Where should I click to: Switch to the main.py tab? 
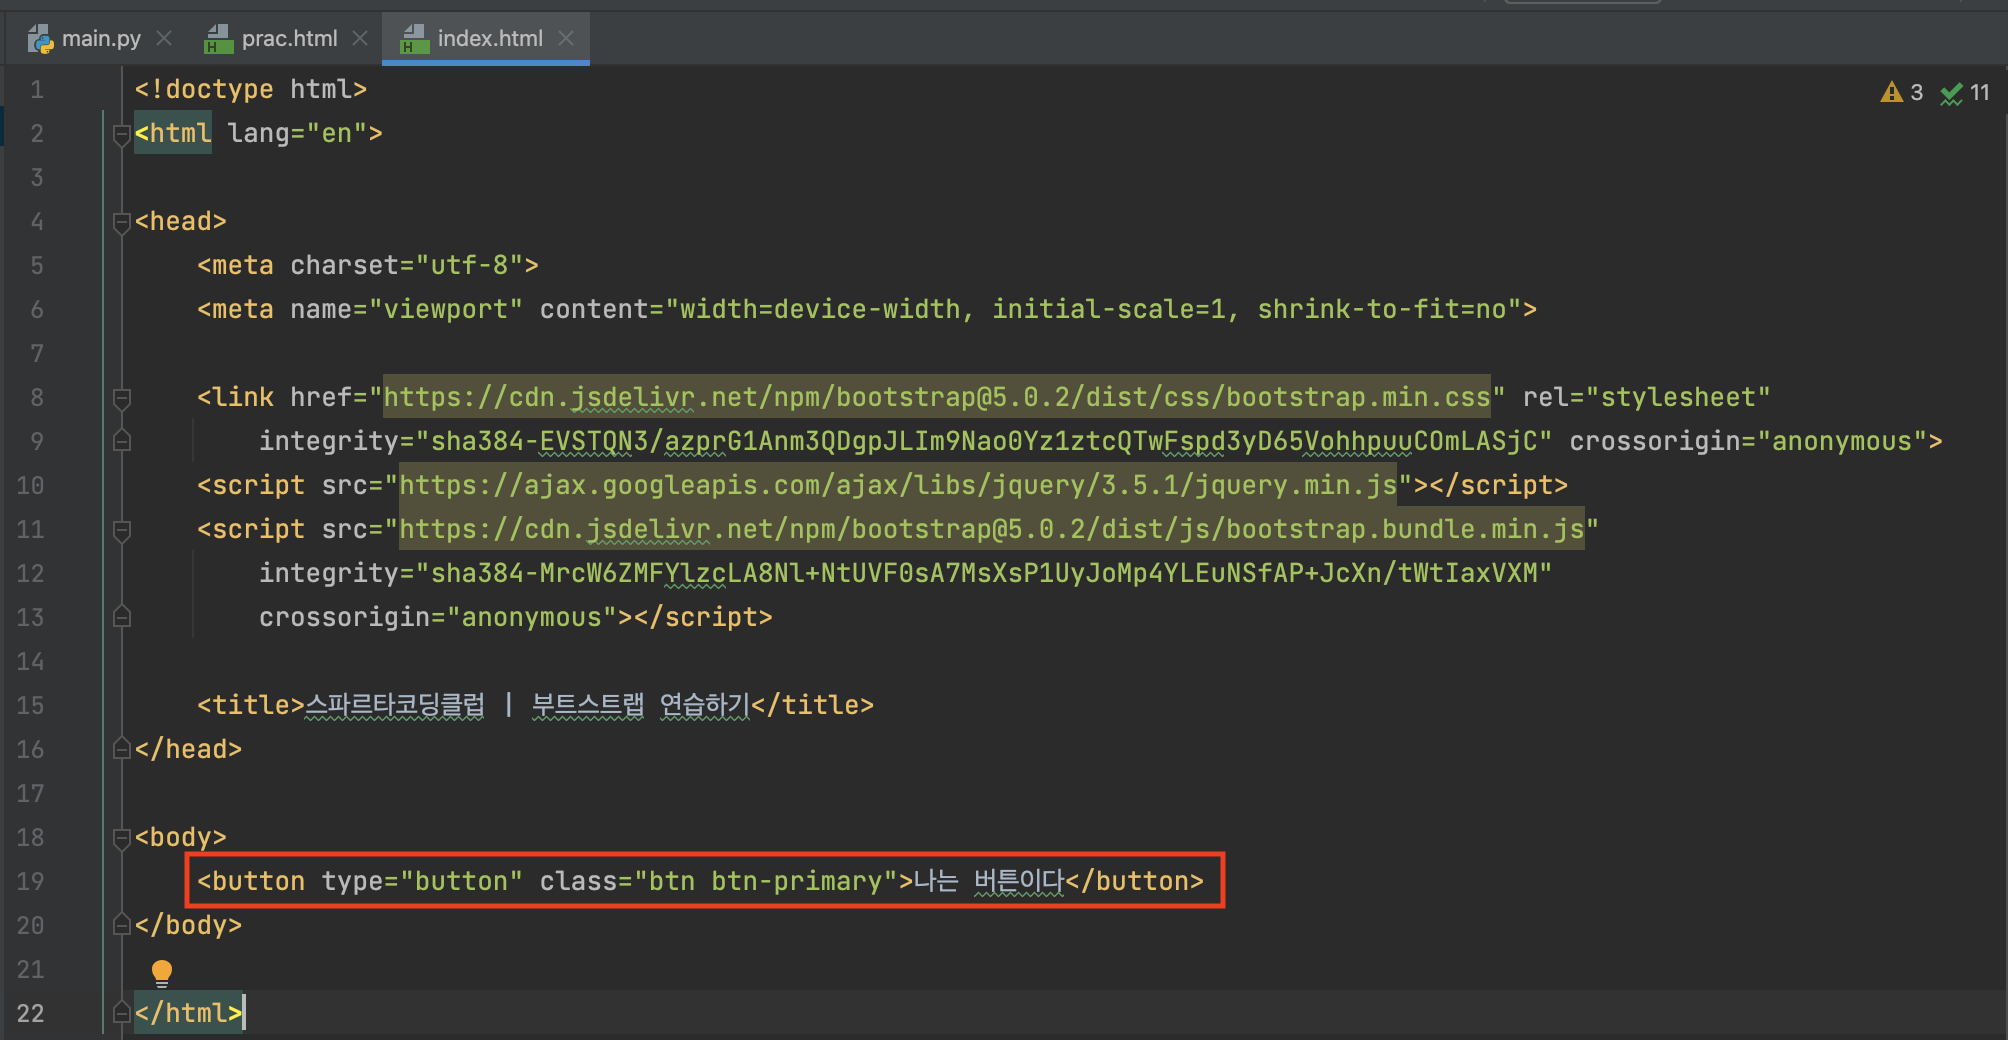(x=101, y=39)
